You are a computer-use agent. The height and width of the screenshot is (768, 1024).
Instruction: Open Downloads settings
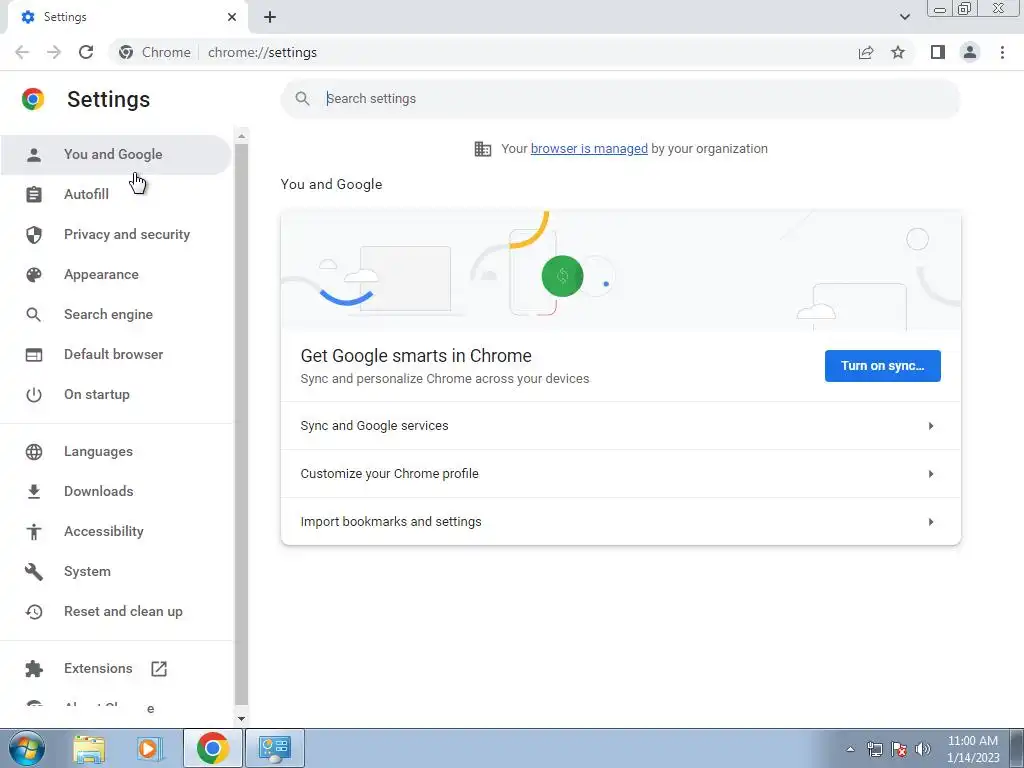point(116,491)
